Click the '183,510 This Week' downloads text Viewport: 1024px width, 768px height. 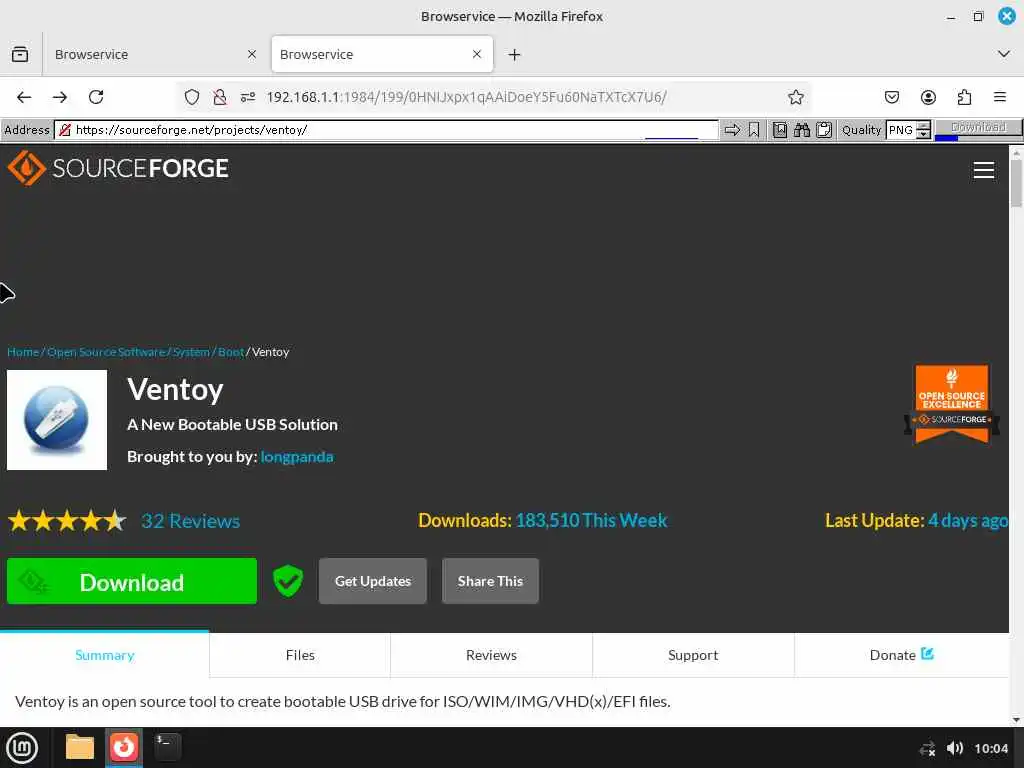coord(592,520)
